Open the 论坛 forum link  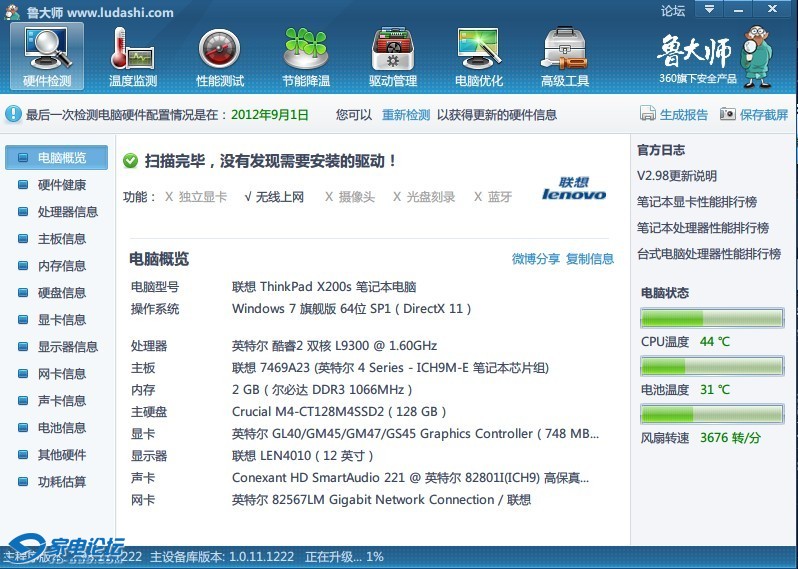point(673,11)
